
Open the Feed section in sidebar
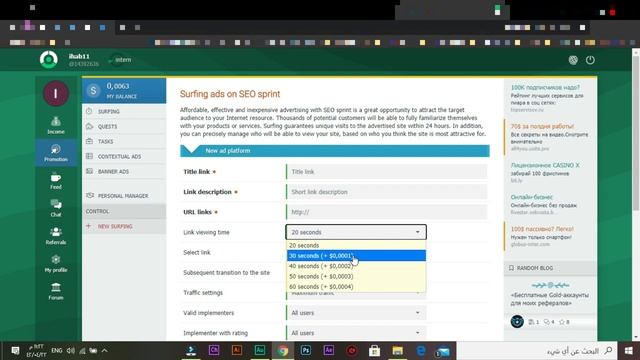pyautogui.click(x=56, y=181)
